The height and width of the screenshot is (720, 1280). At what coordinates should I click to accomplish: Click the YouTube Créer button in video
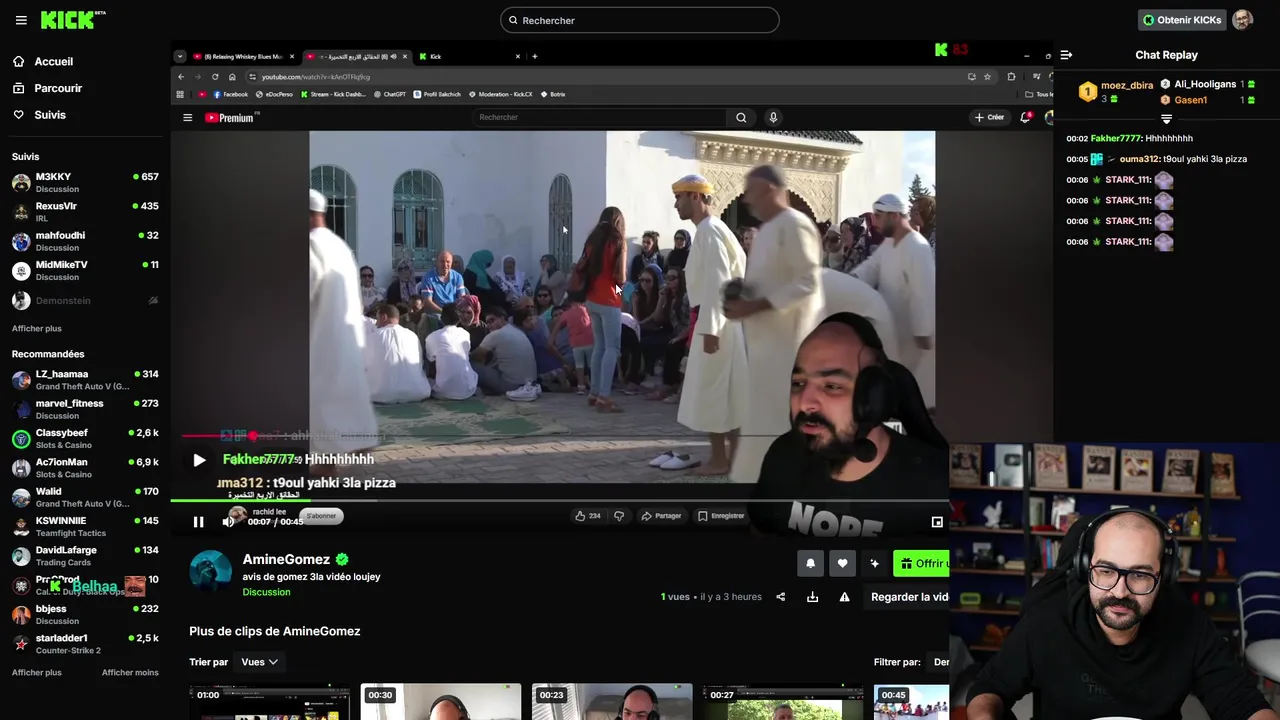pos(989,117)
